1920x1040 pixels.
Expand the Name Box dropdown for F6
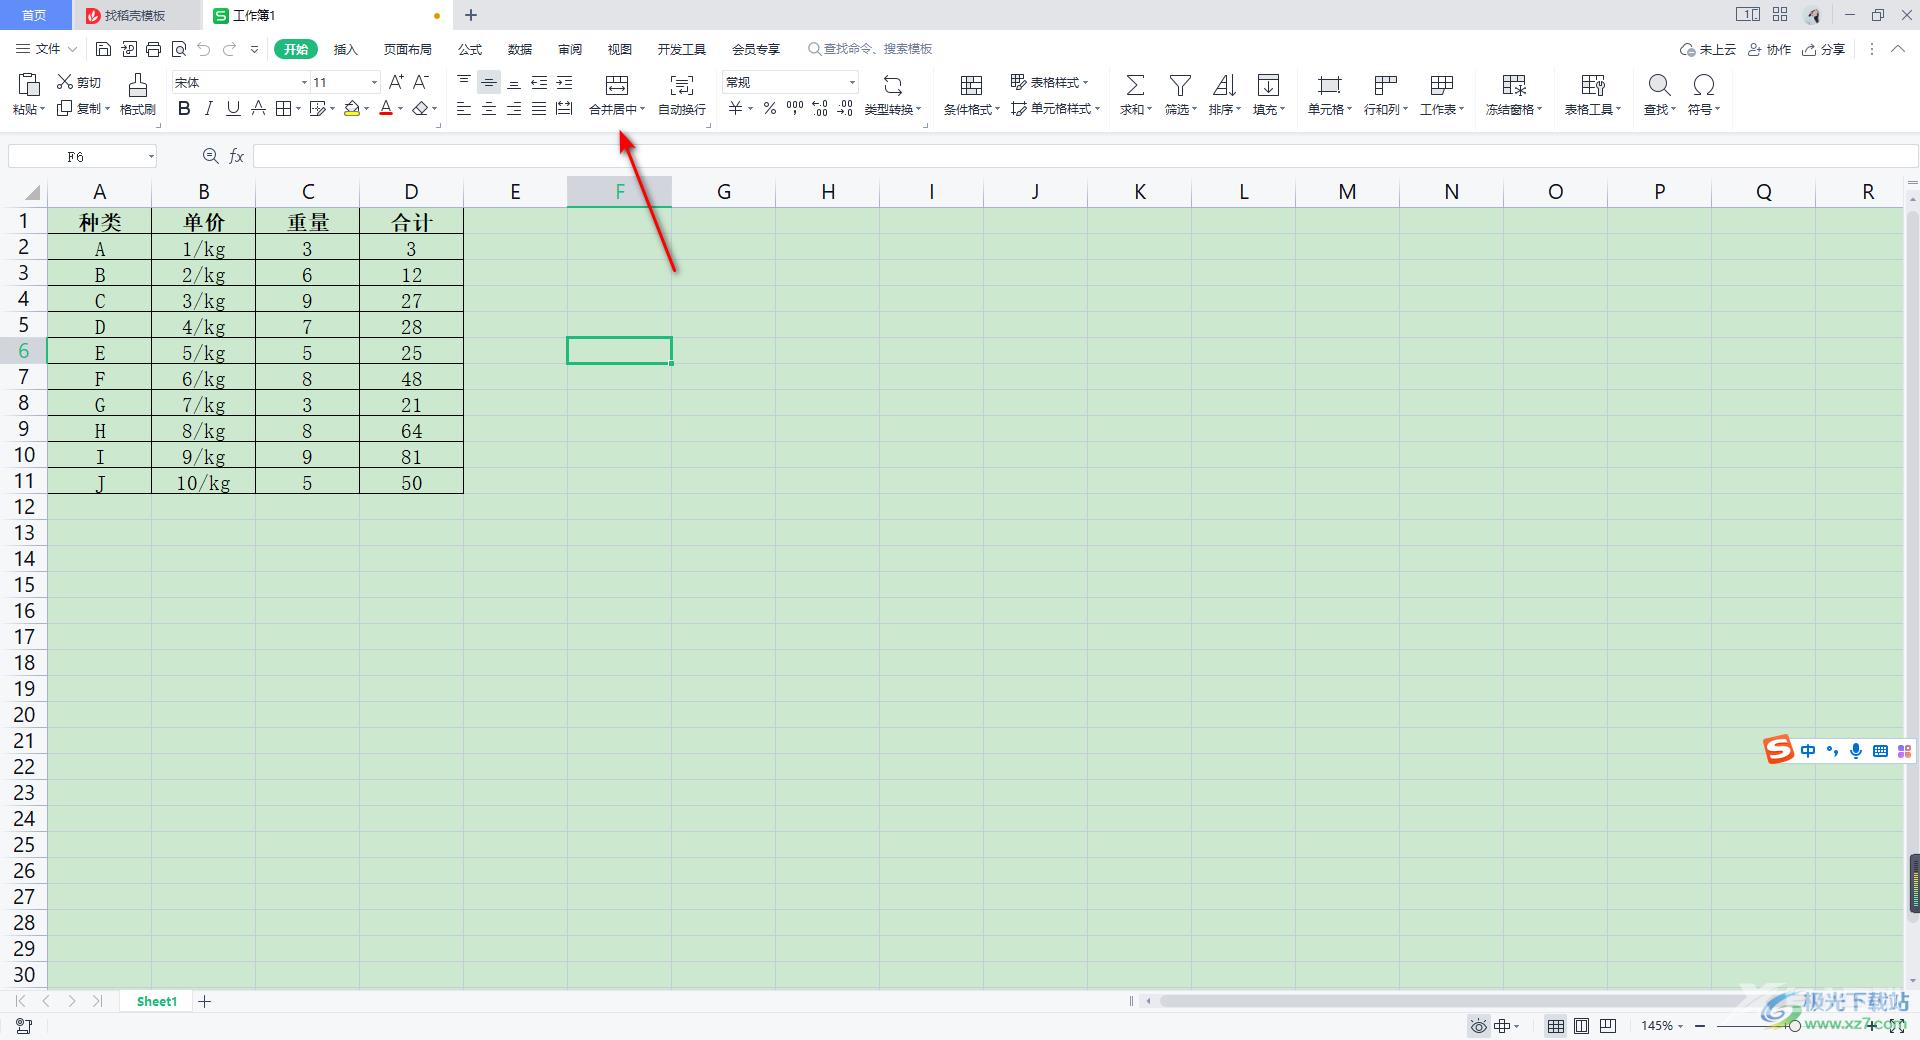click(151, 156)
